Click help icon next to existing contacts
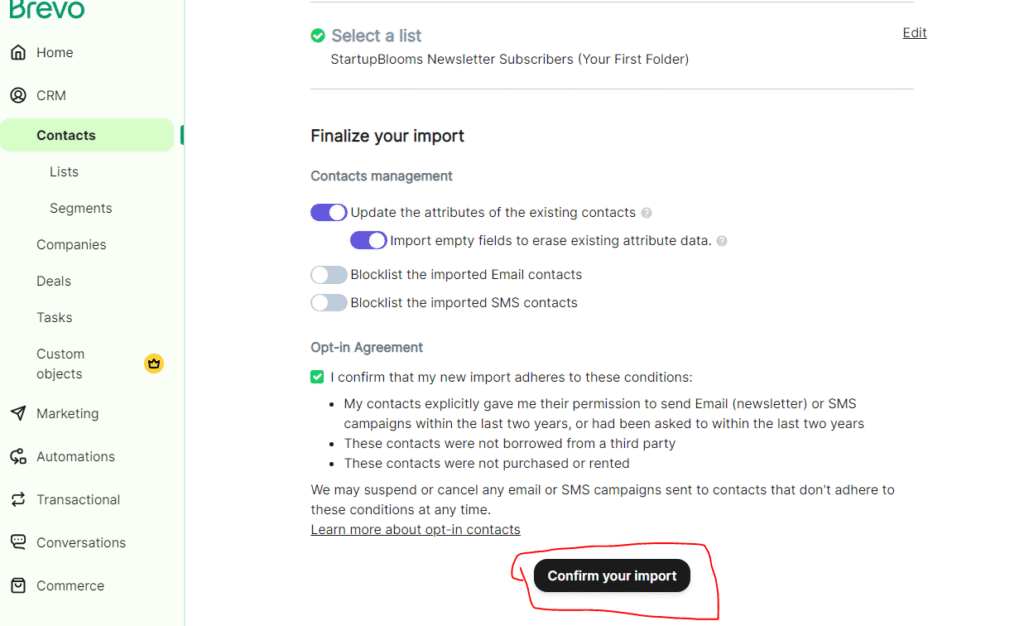The image size is (1024, 626). click(x=647, y=213)
